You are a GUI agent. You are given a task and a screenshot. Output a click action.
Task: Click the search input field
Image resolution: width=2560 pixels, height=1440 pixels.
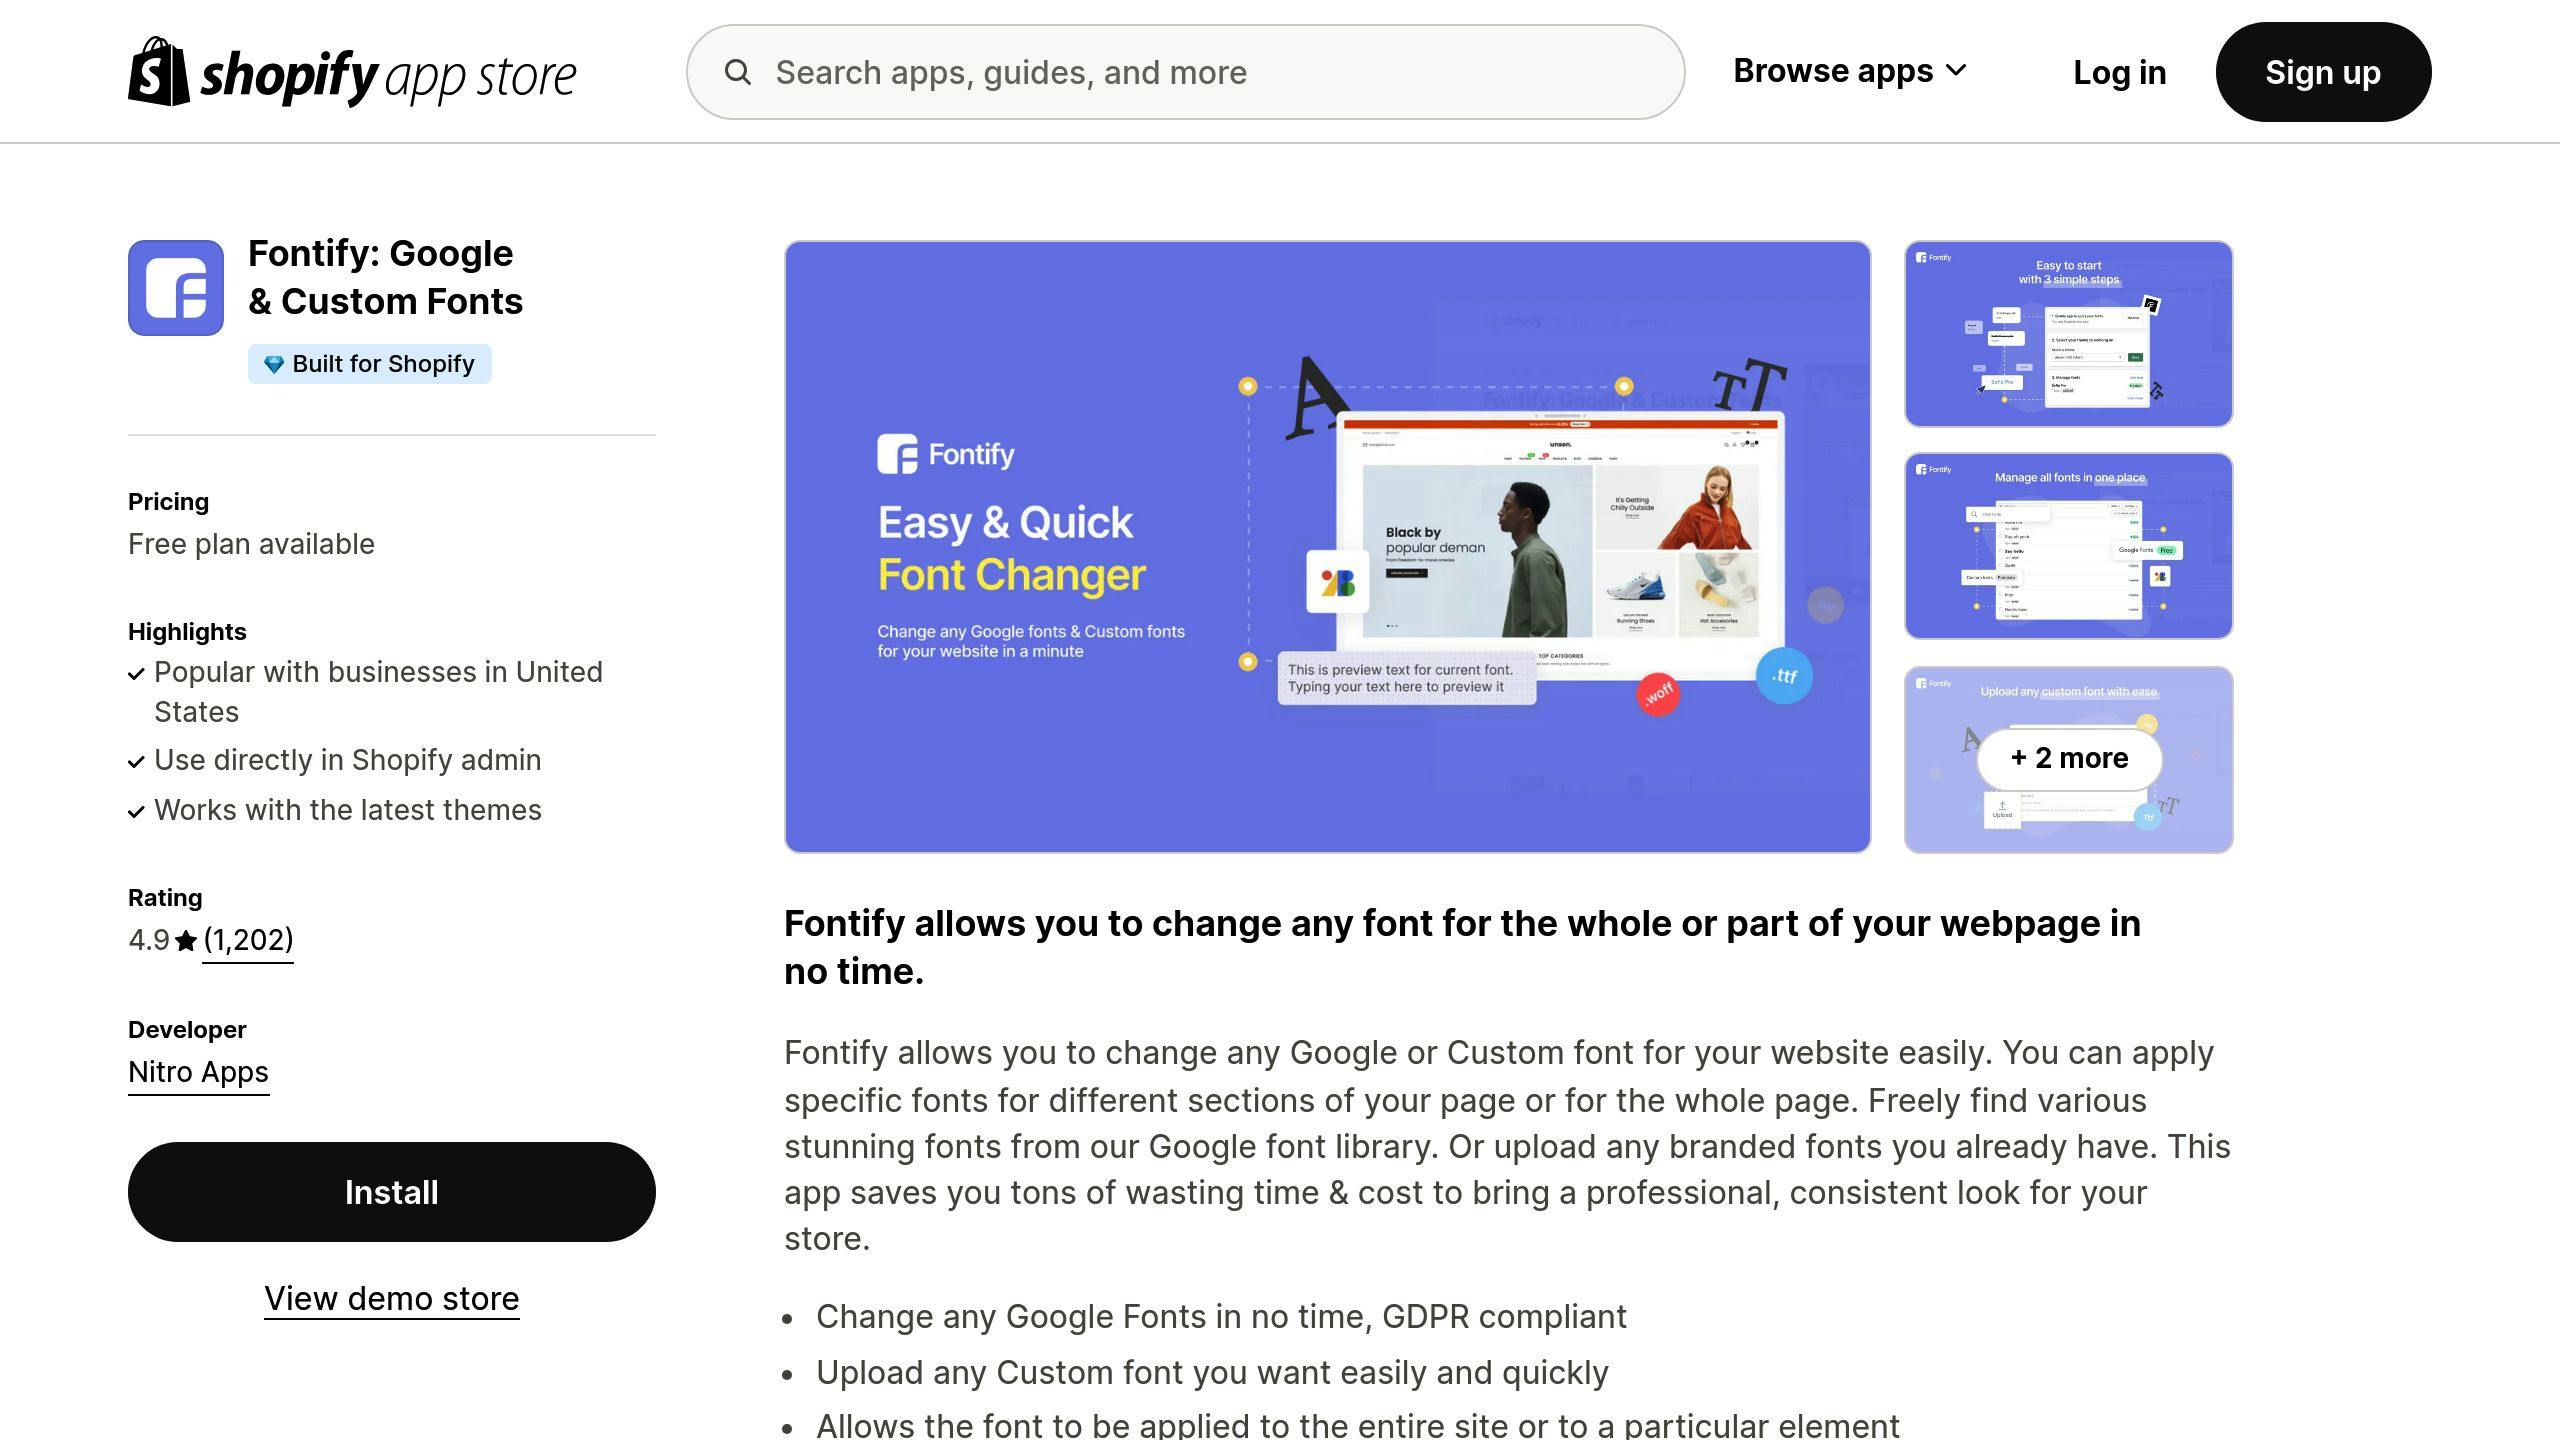[x=1185, y=72]
